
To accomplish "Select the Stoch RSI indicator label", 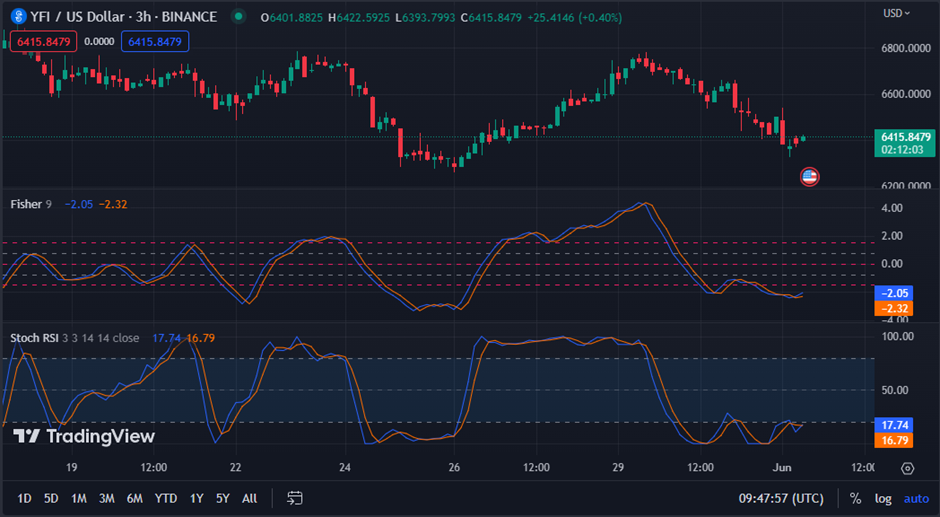I will click(37, 338).
